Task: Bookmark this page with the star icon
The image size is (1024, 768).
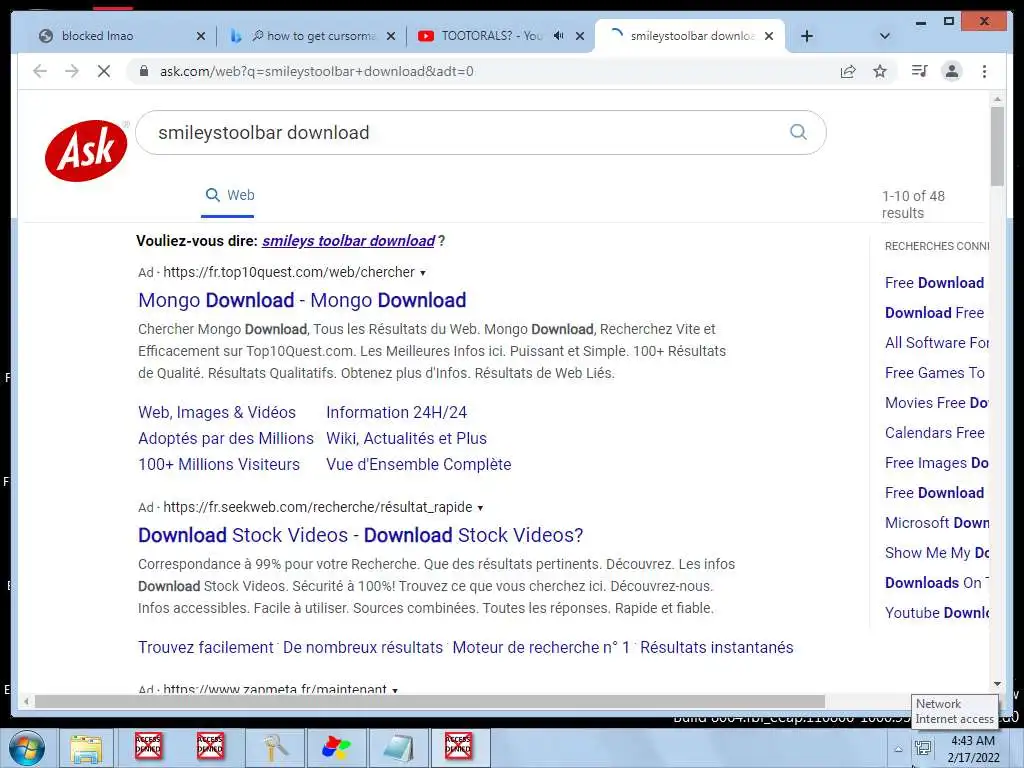Action: pos(880,71)
